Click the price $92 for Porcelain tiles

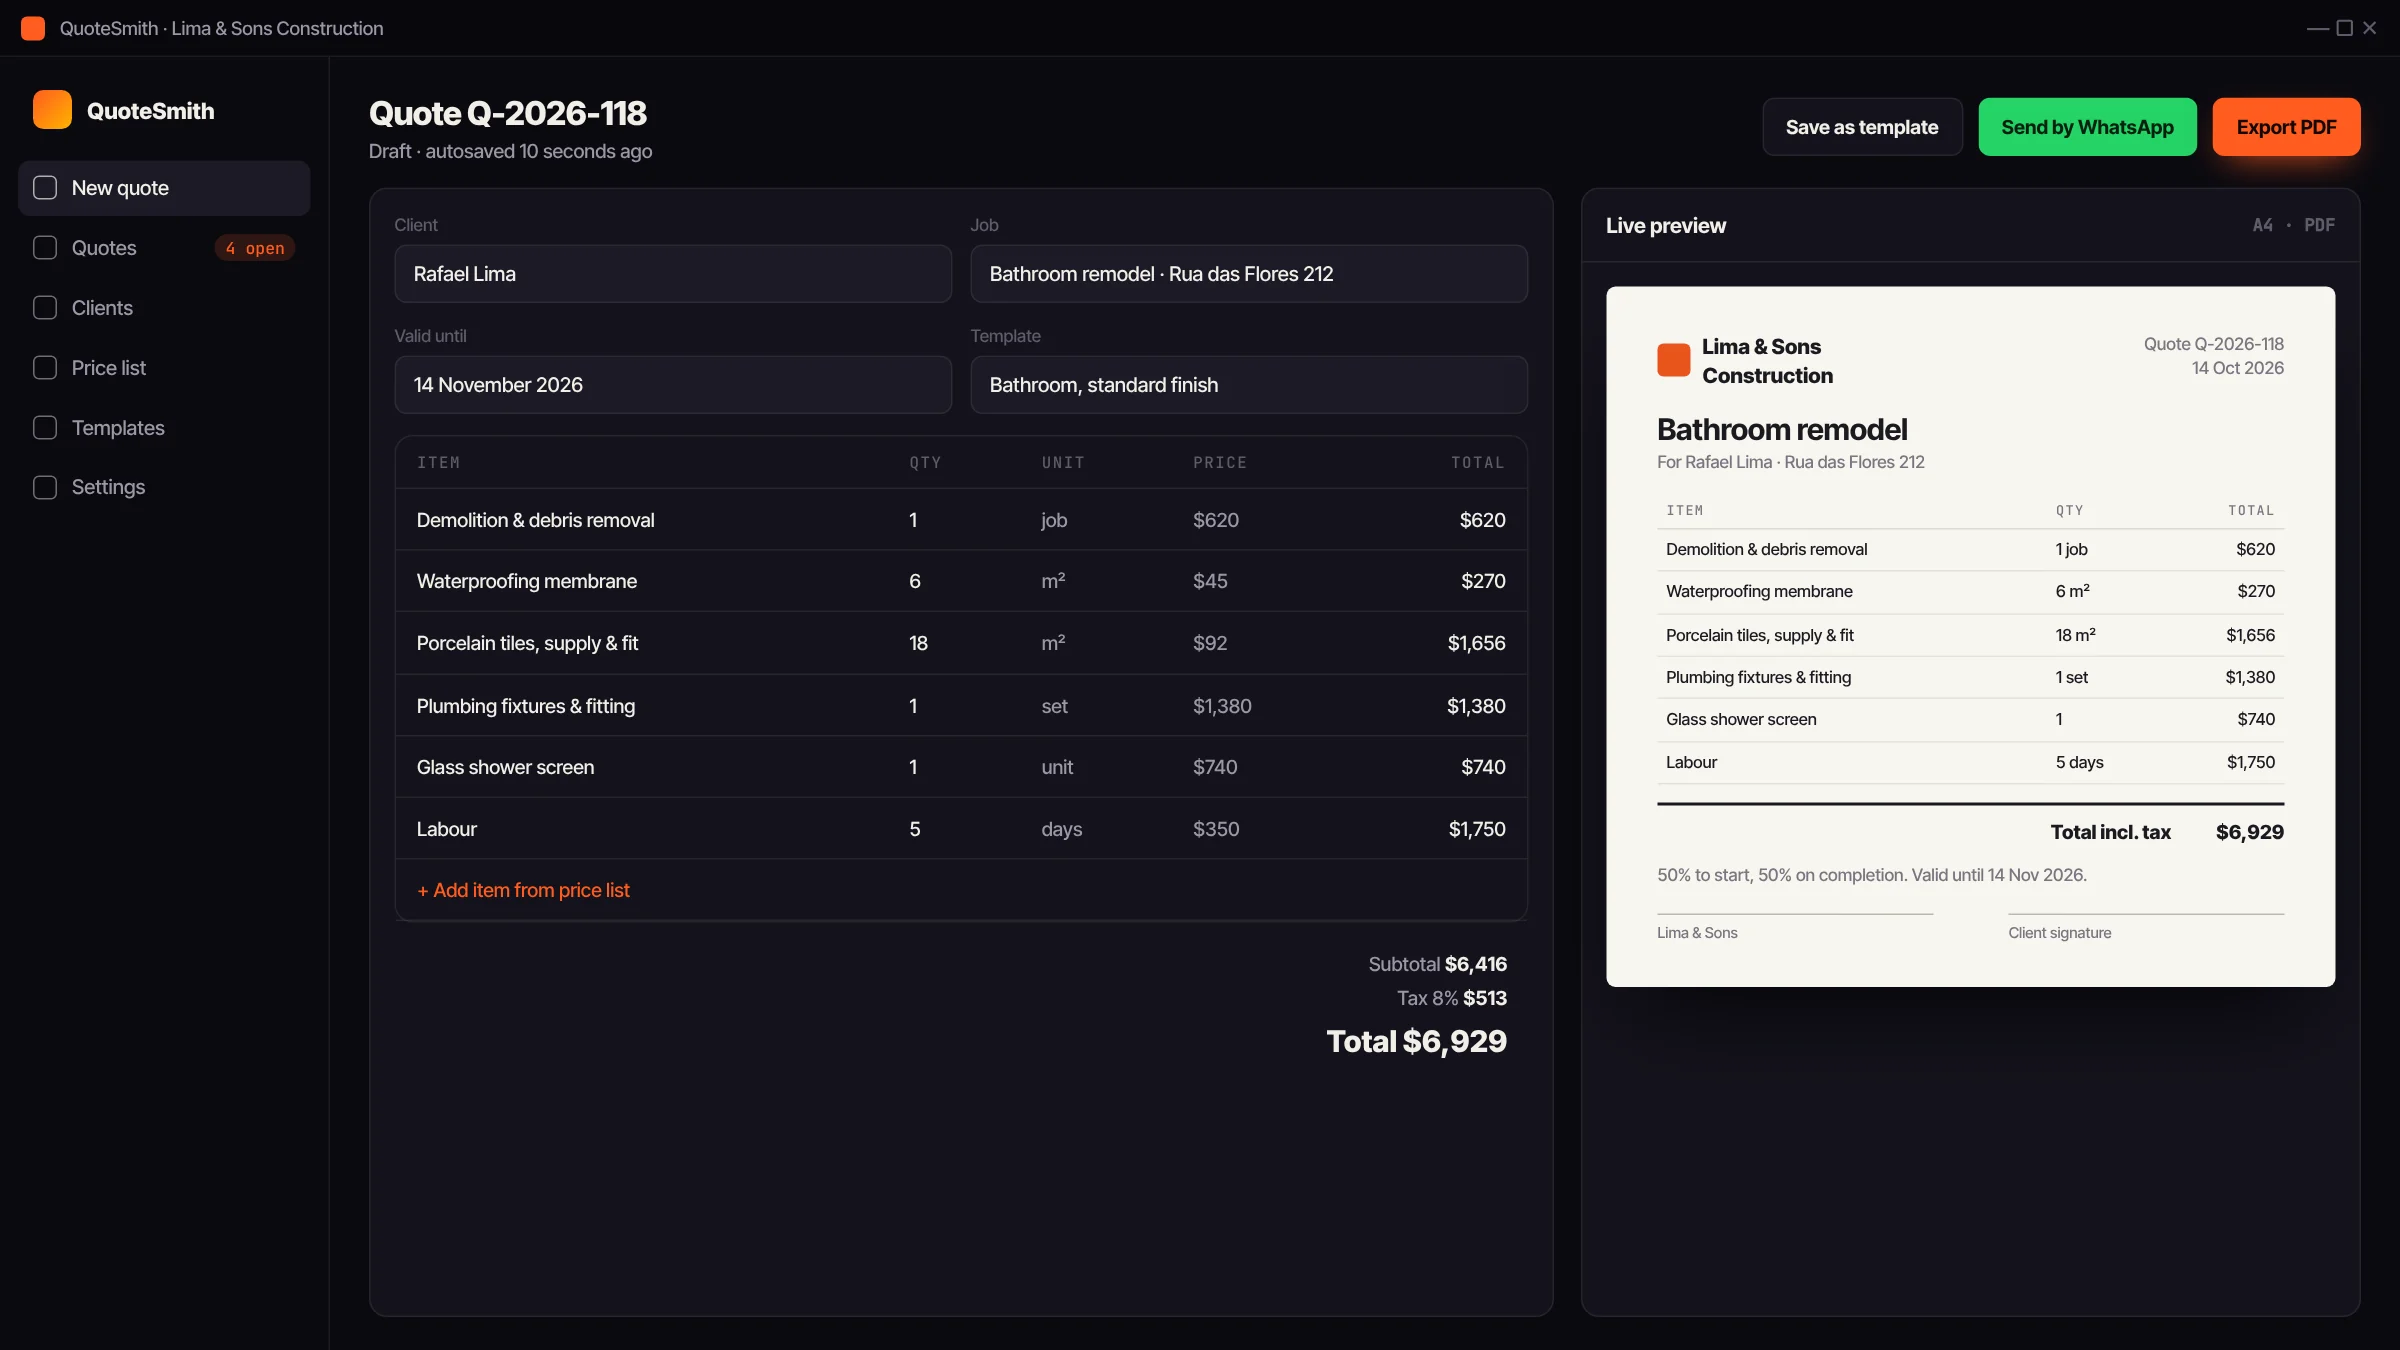(x=1210, y=643)
